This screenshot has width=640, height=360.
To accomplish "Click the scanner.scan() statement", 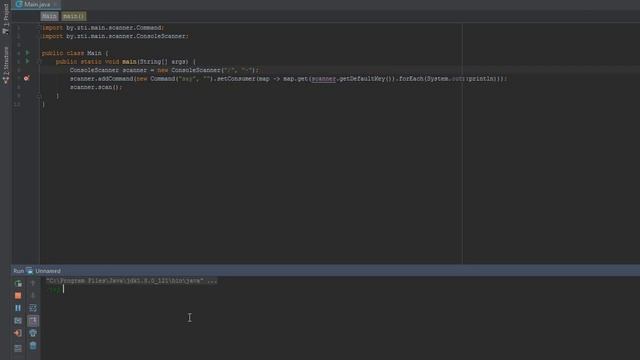I will [x=96, y=87].
